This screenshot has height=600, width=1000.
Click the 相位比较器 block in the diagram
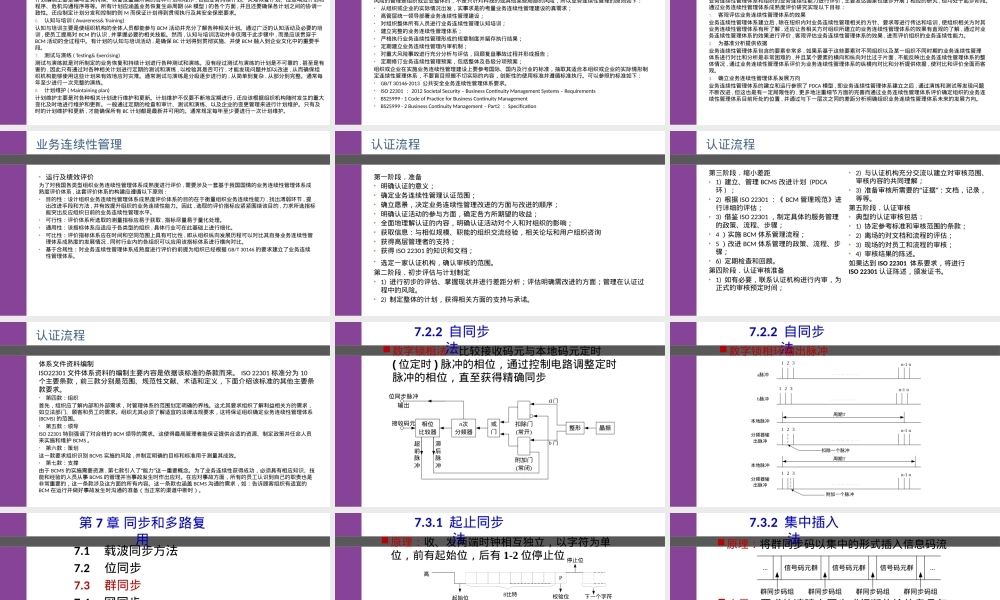coord(427,427)
